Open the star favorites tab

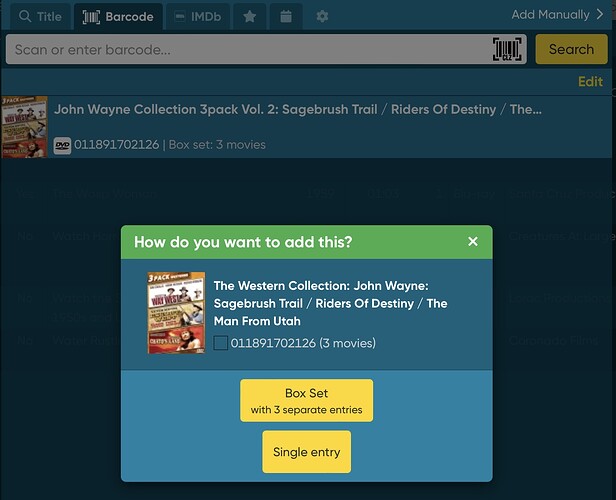(x=249, y=17)
